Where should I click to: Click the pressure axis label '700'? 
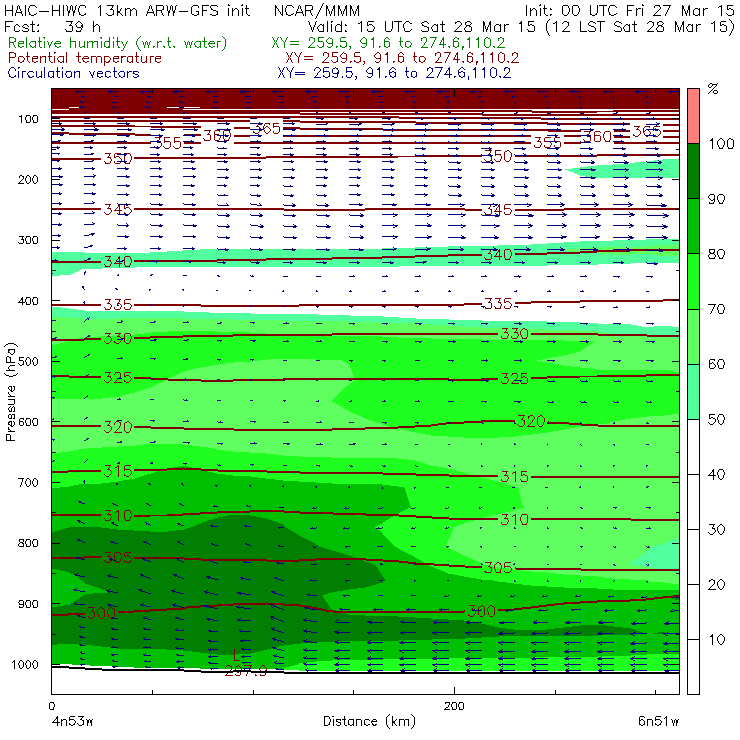(28, 482)
